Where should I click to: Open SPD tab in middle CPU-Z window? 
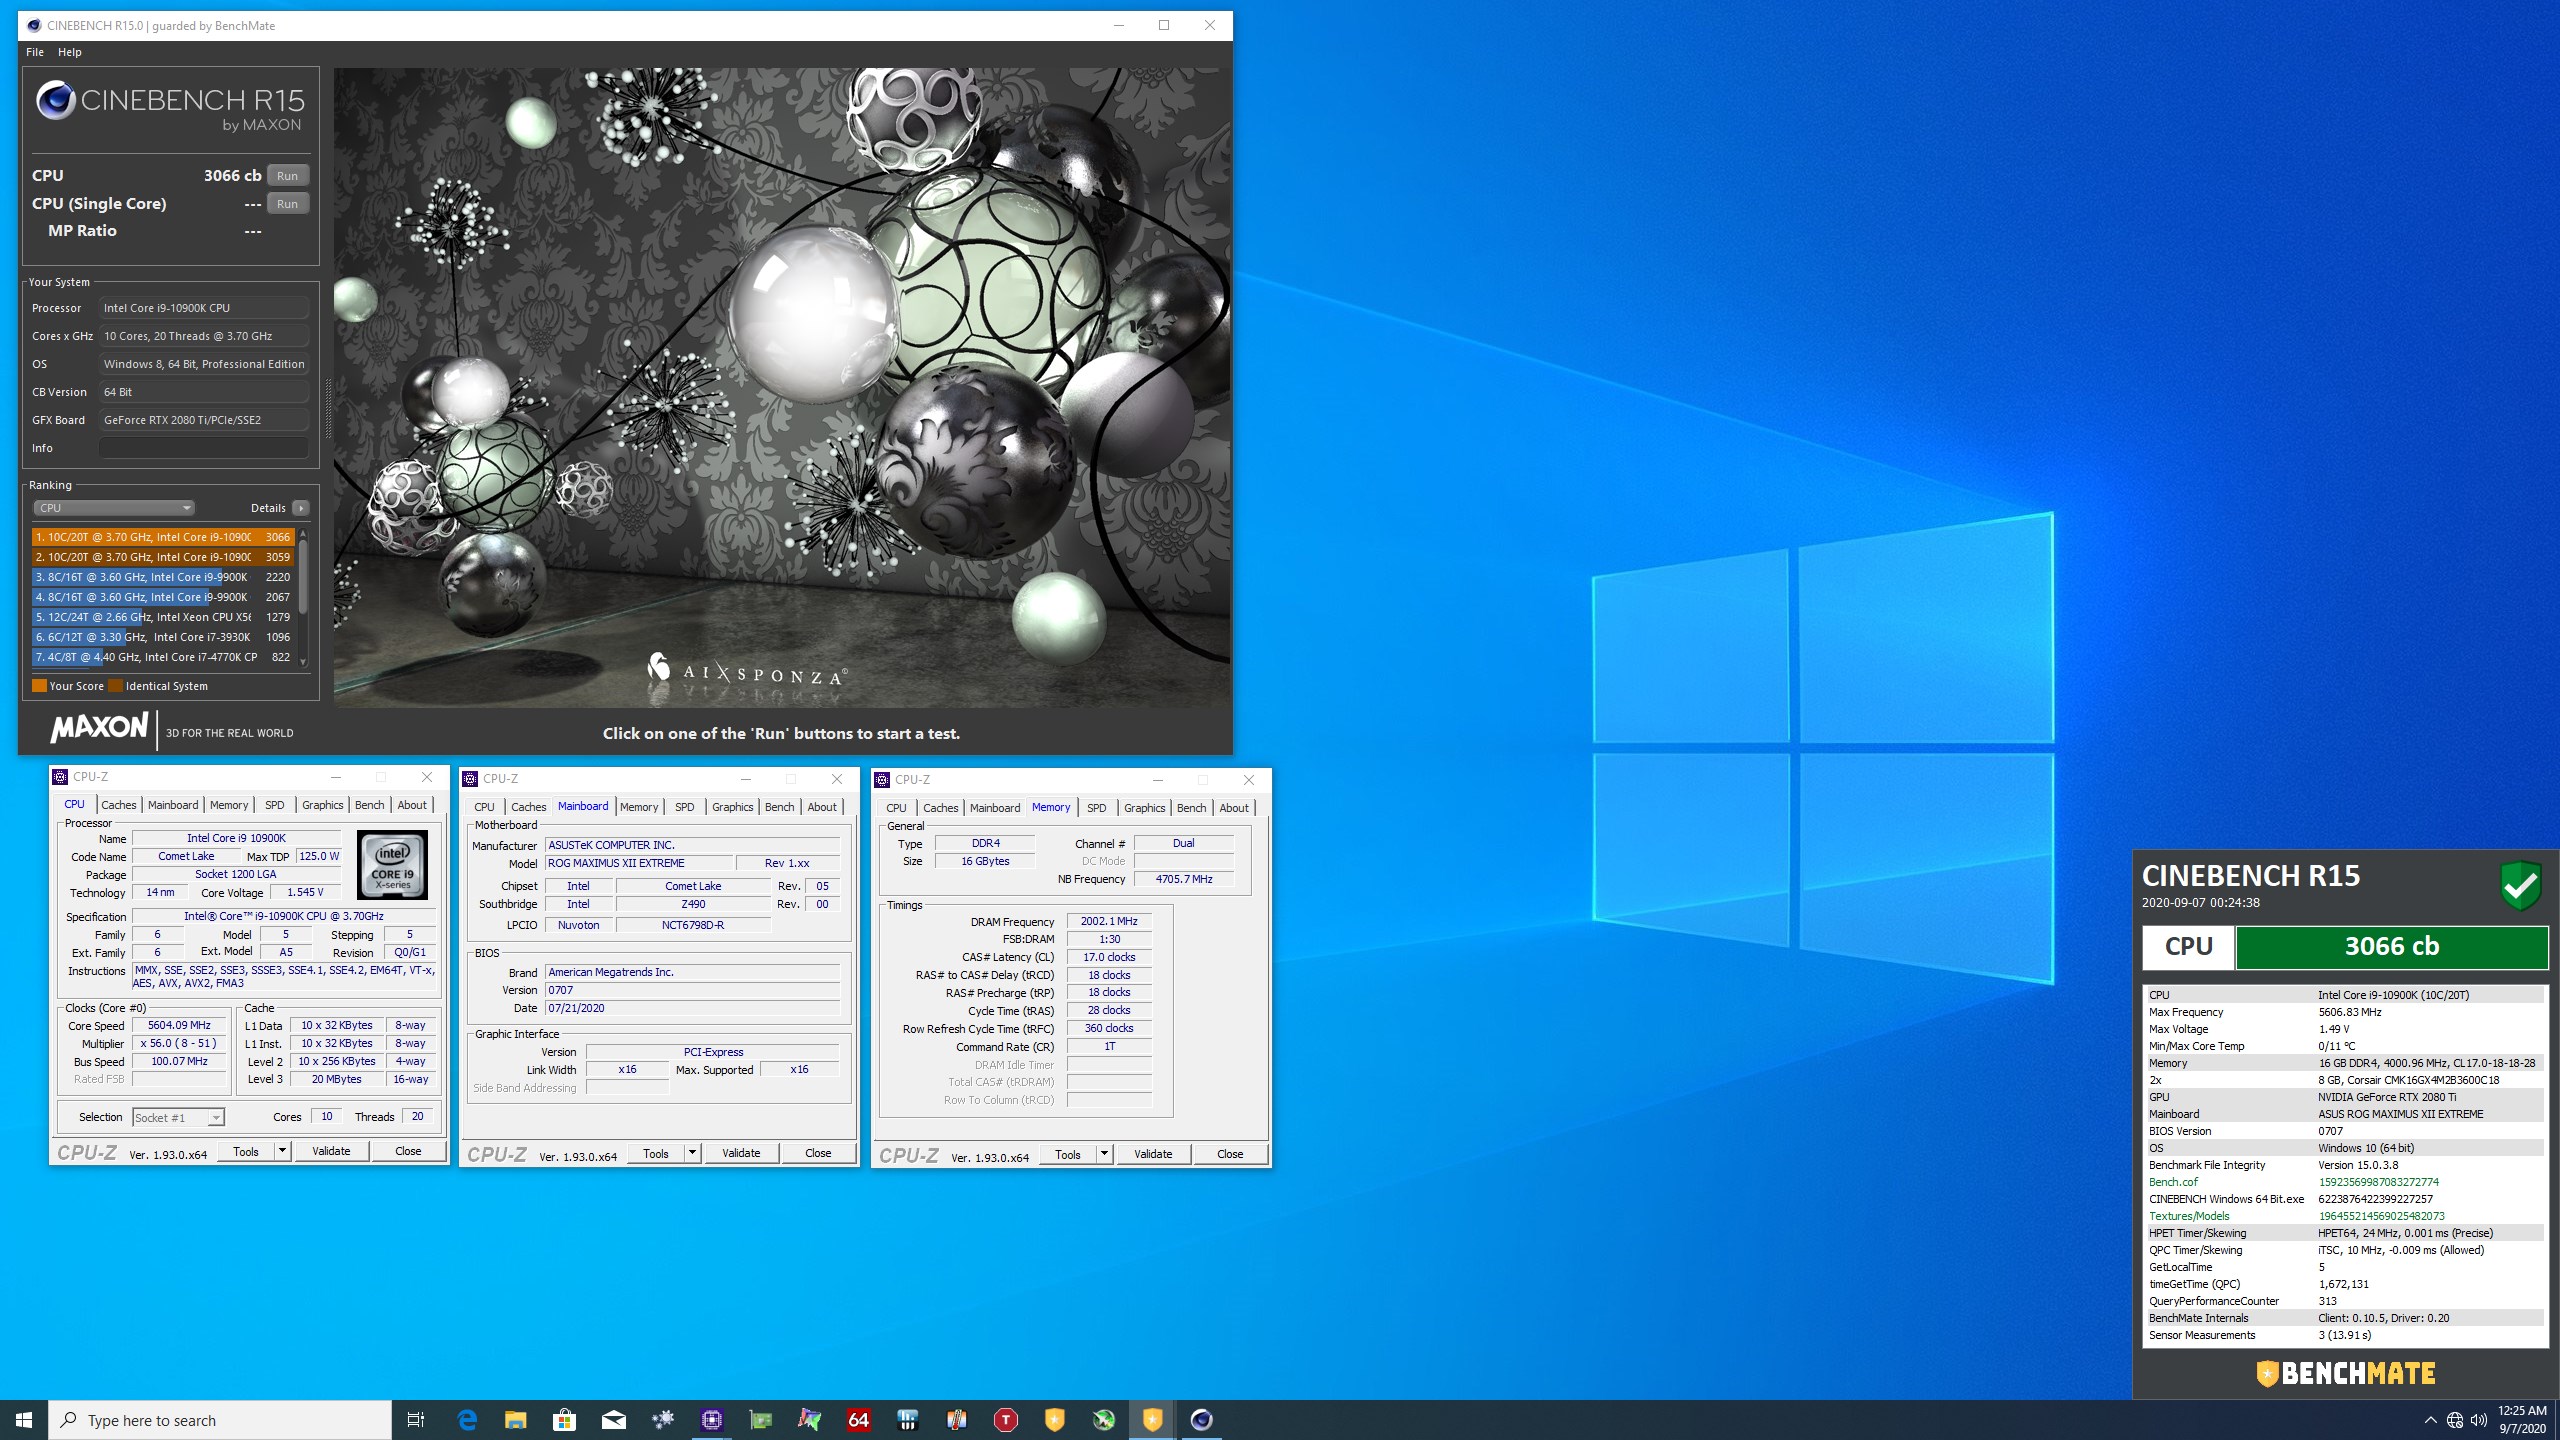684,807
